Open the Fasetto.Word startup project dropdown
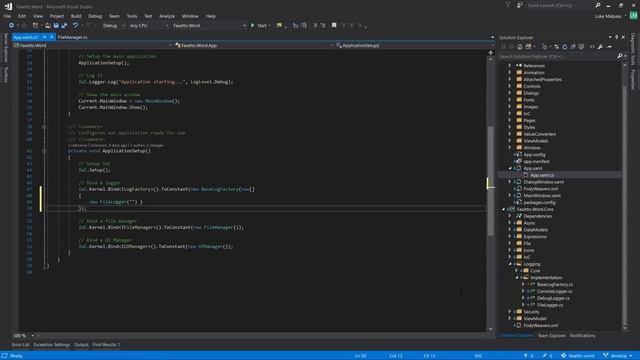Image resolution: width=640 pixels, height=360 pixels. (209, 26)
